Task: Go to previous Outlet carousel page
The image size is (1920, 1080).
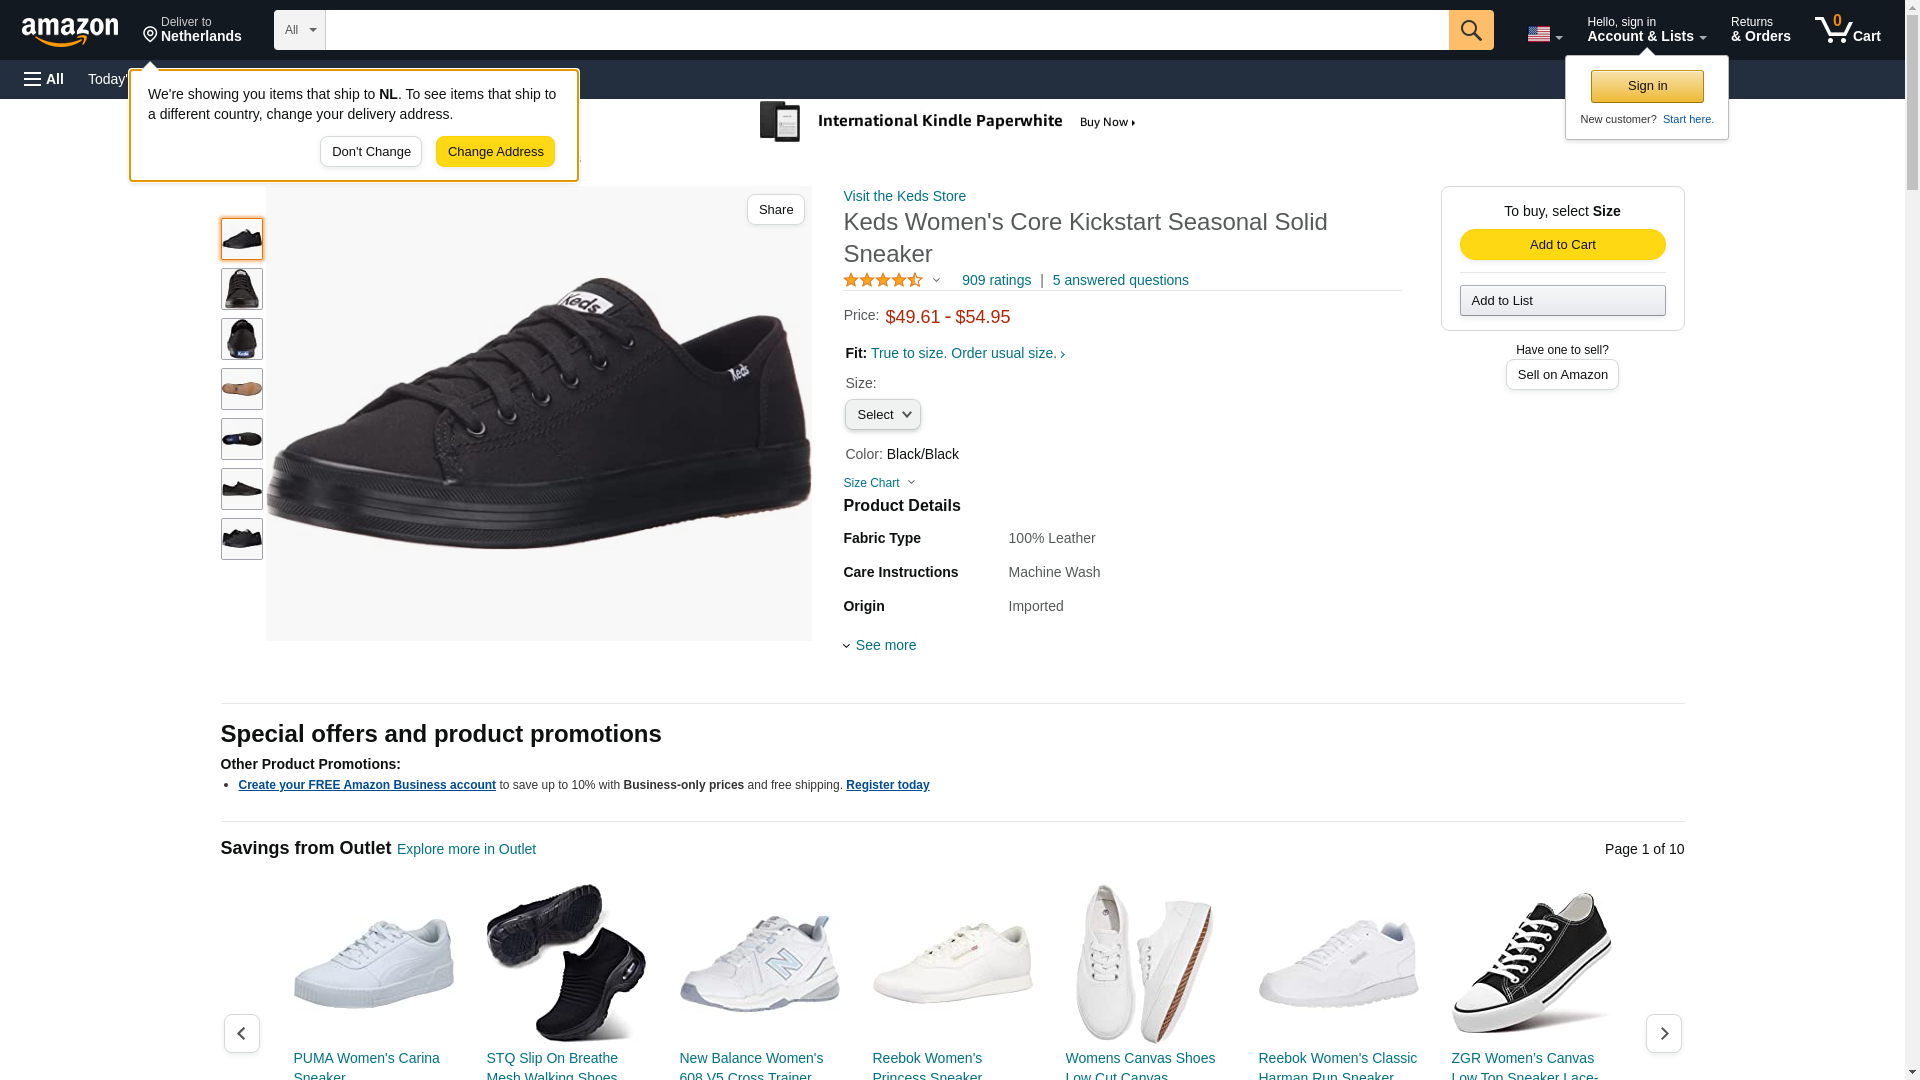Action: (241, 1033)
